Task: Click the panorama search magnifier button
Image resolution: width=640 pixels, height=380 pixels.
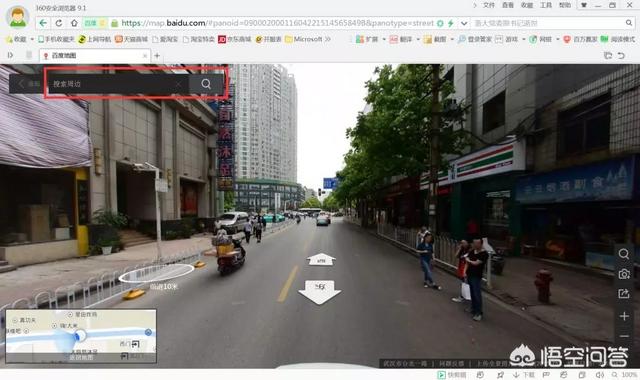Action: coord(206,84)
